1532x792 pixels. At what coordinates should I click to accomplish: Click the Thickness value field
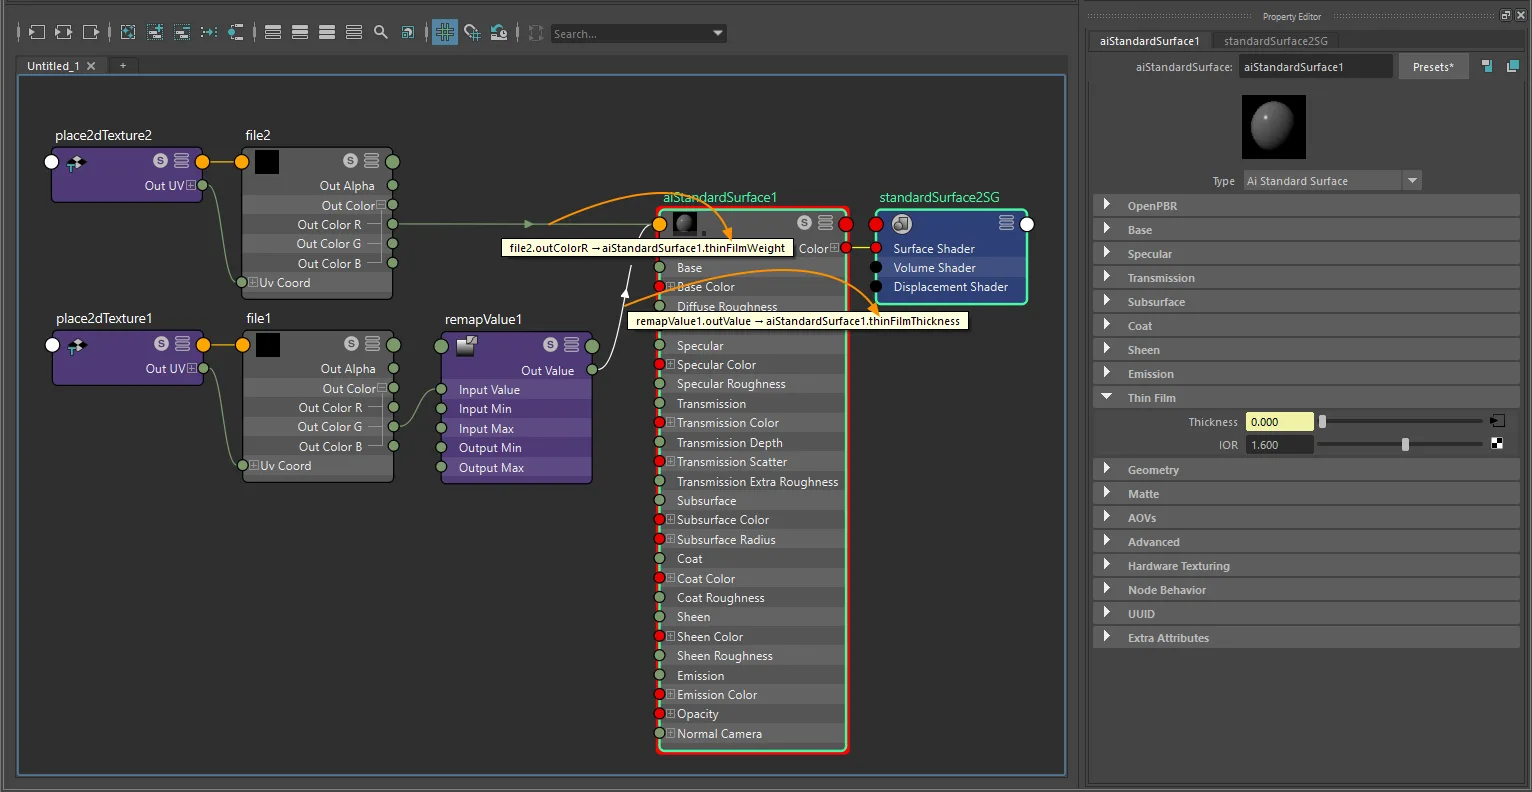pos(1279,422)
